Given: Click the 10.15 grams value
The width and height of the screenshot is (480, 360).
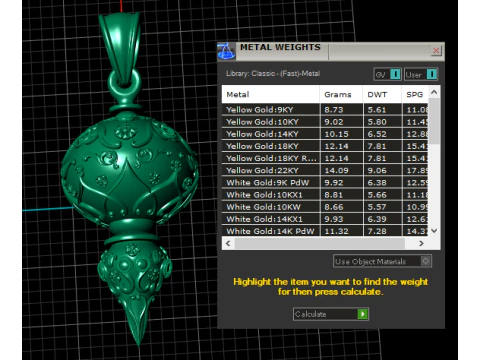Looking at the screenshot, I should 336,134.
